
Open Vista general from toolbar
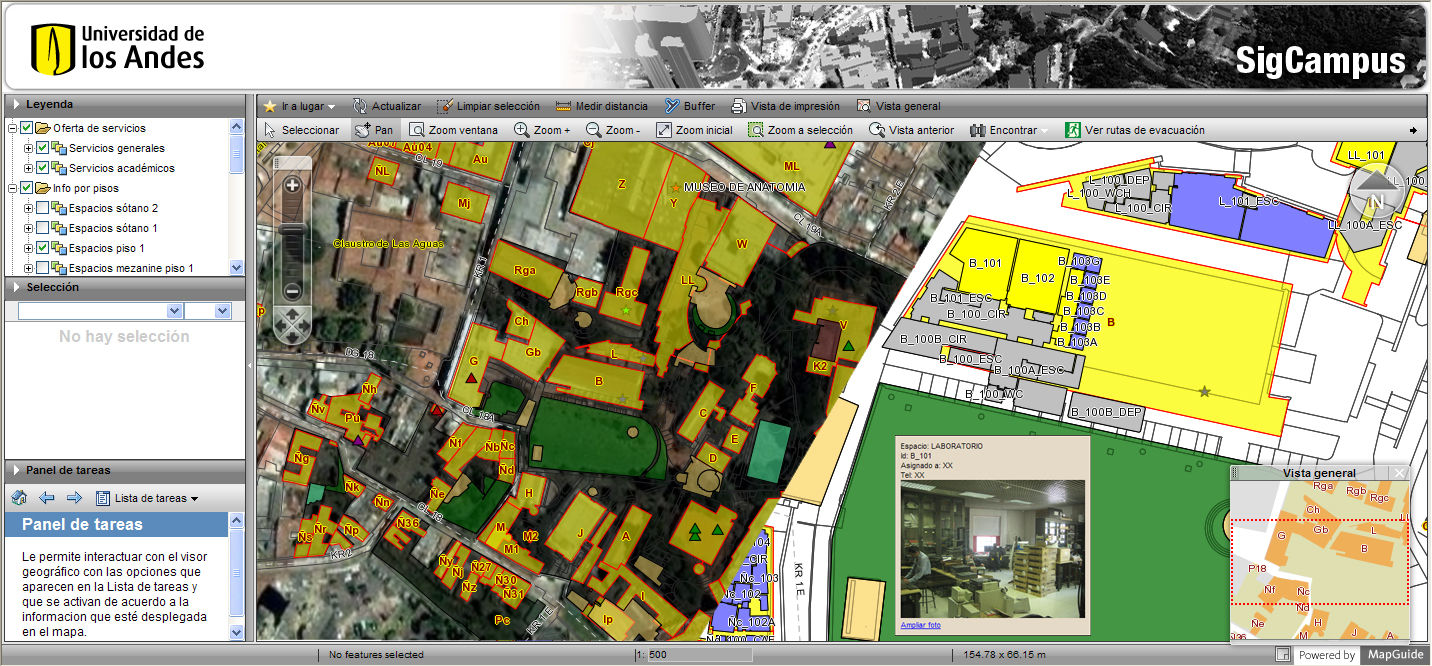[898, 106]
